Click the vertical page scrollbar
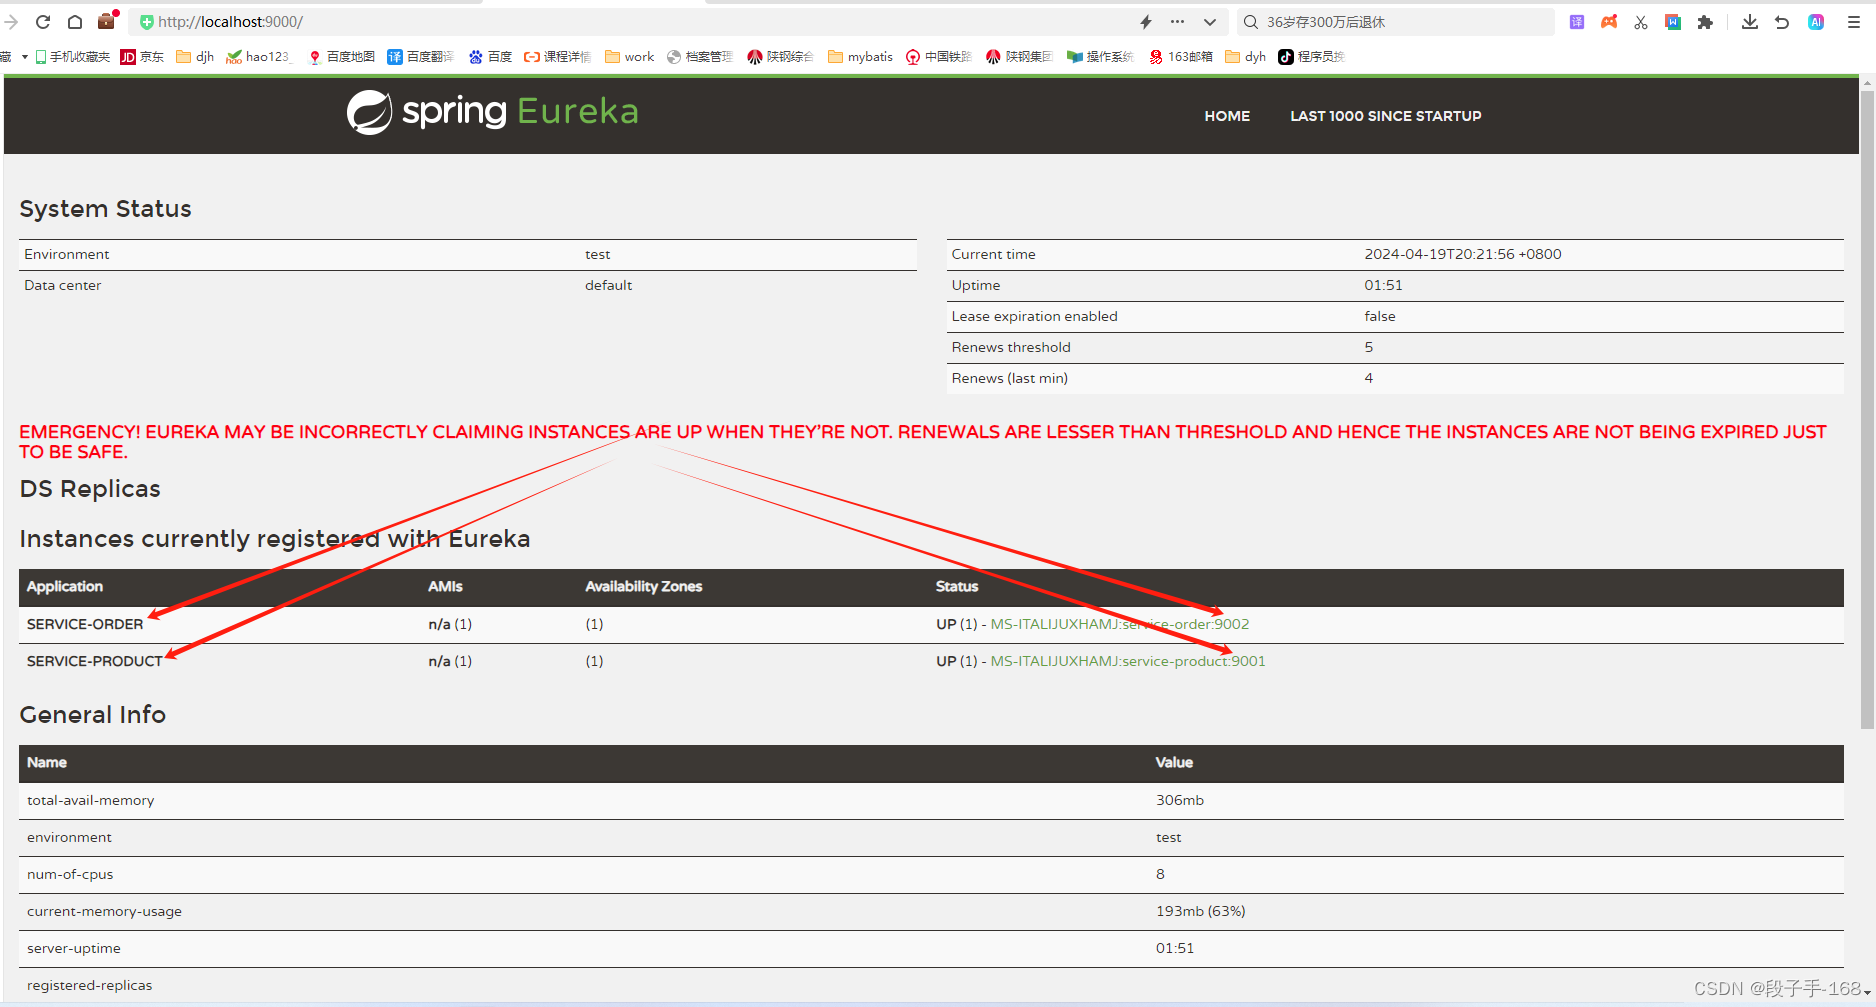 [1867, 410]
